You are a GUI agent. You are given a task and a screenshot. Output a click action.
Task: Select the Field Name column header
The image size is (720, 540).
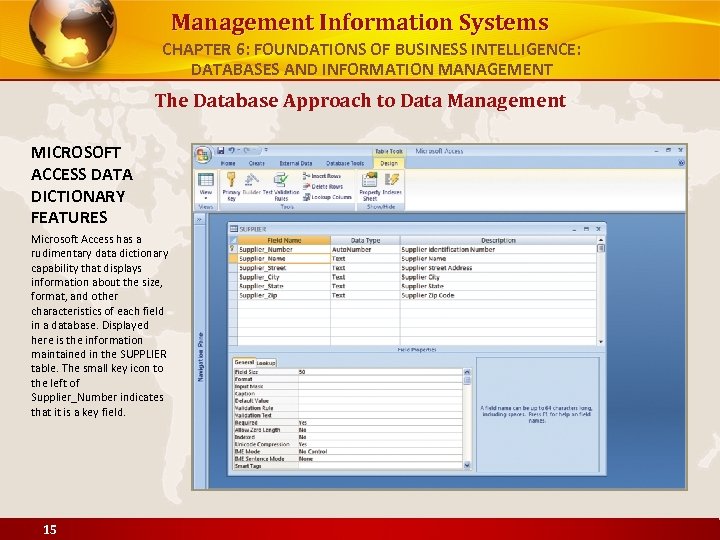click(284, 240)
